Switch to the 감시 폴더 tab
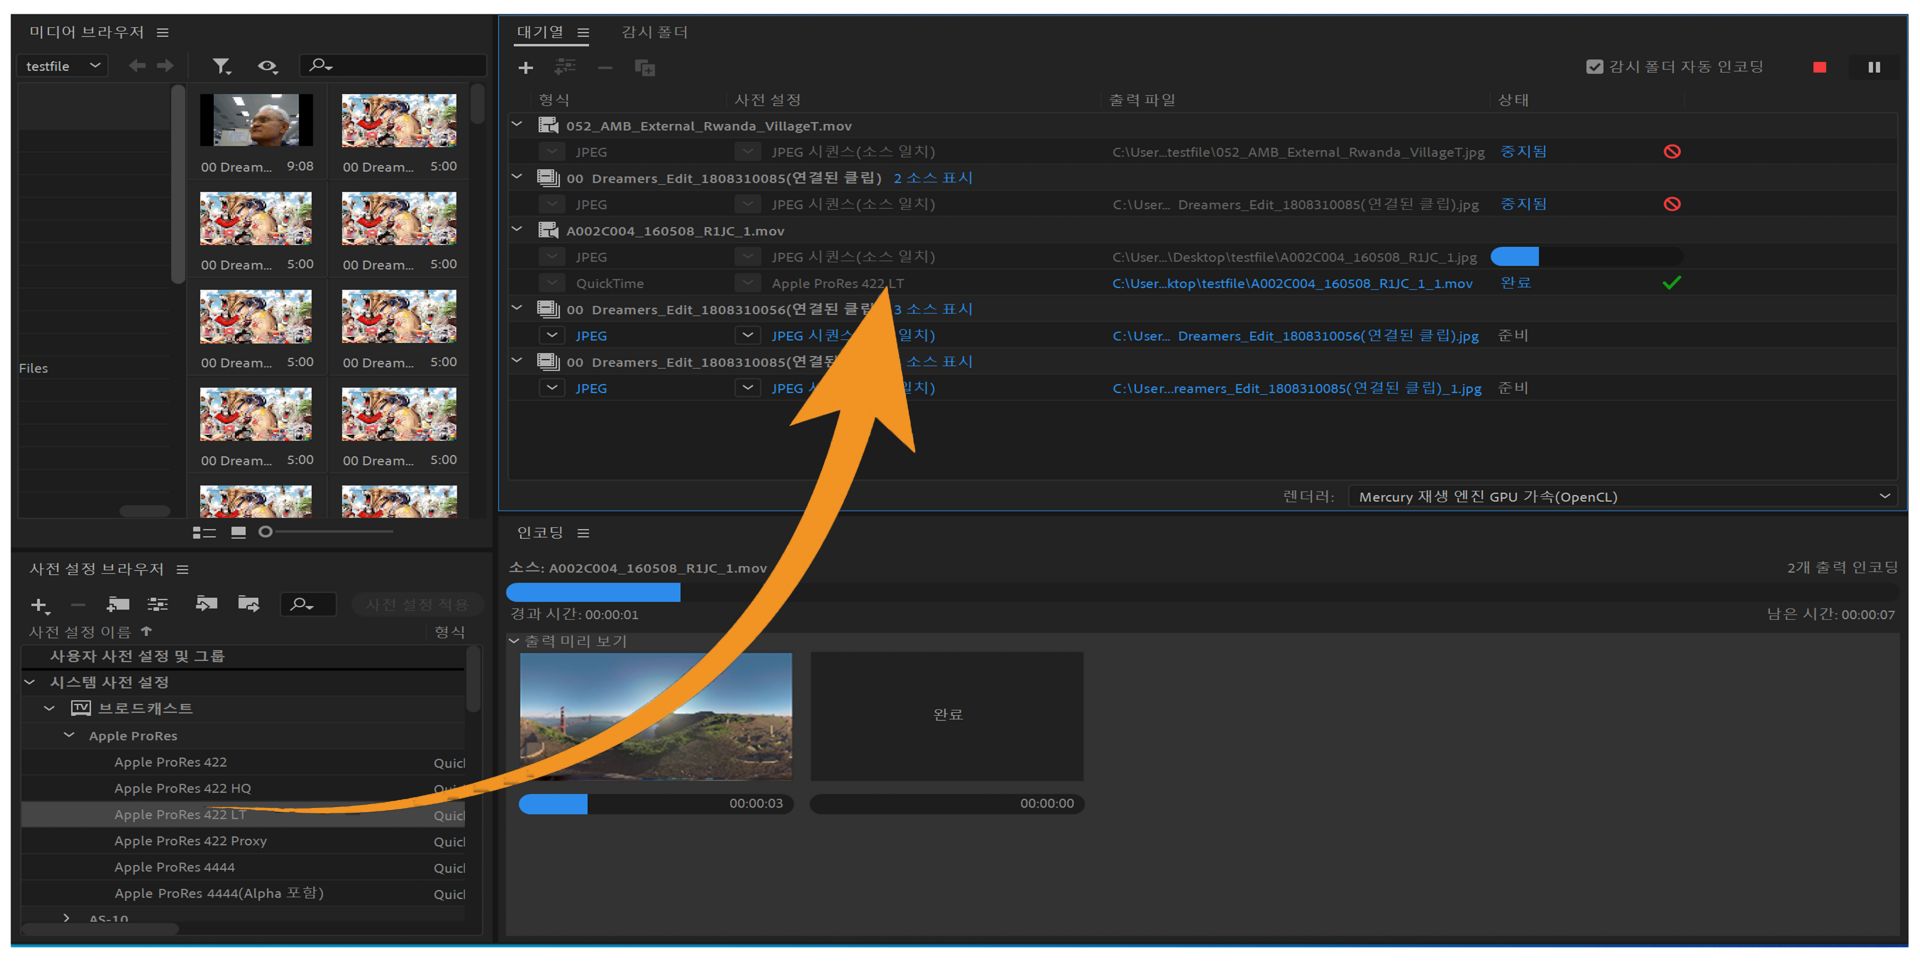Viewport: 1920px width, 966px height. tap(655, 32)
